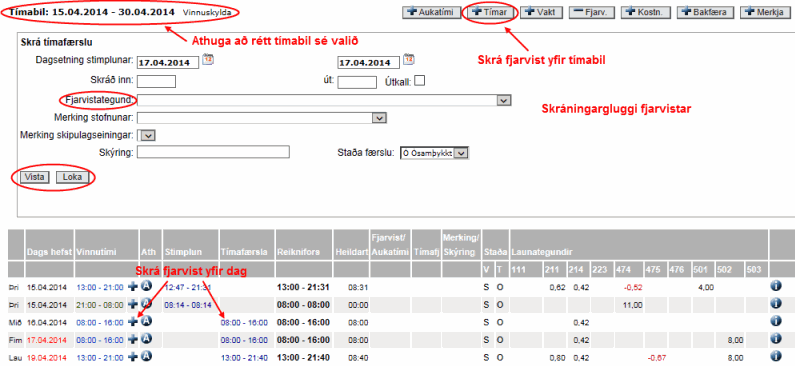Screen dimensions: 795x366
Task: Click the red date 19.04.2014
Action: 47,358
